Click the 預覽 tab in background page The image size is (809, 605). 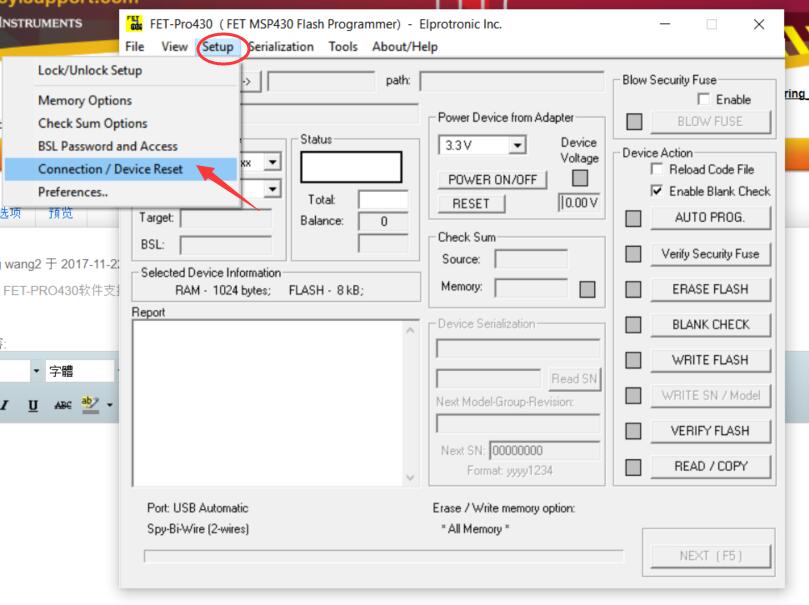coord(61,212)
